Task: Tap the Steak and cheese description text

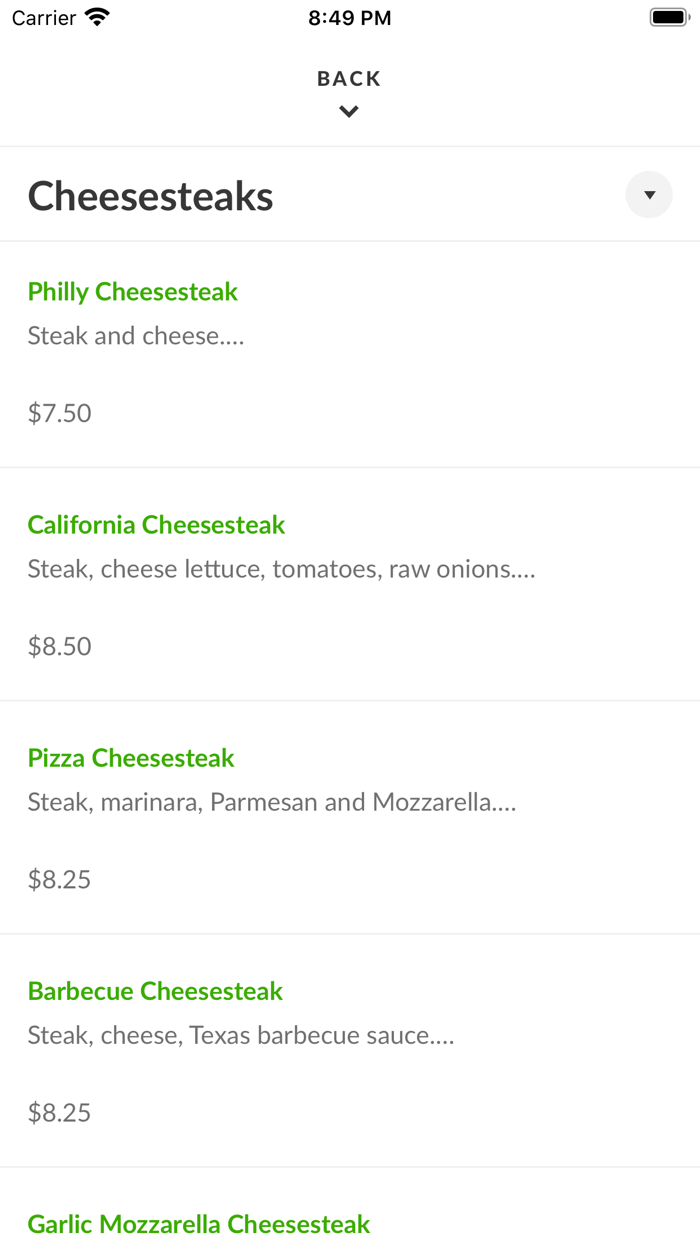Action: [x=136, y=335]
